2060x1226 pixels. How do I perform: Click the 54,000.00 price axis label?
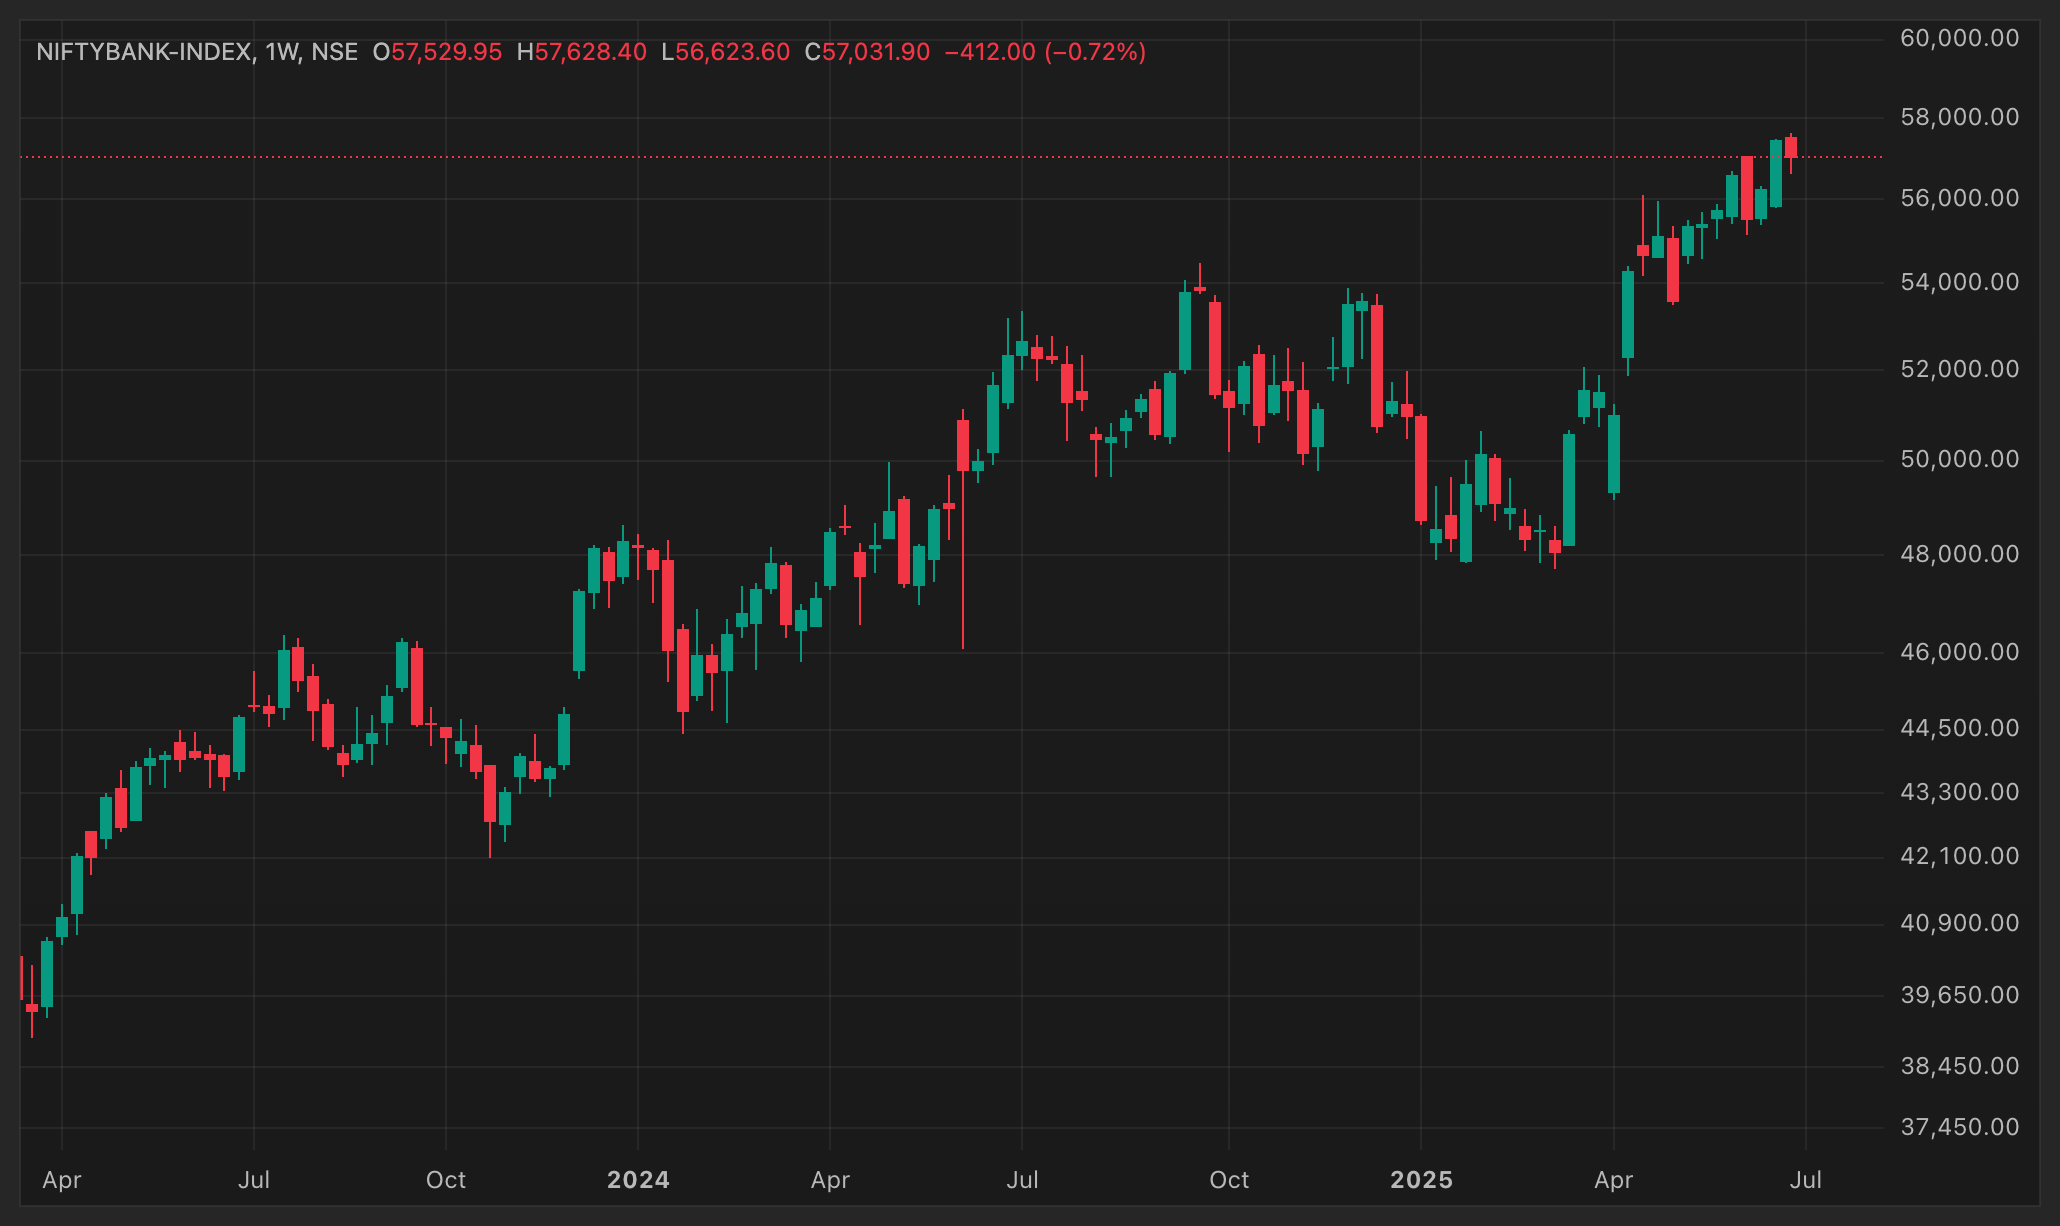(1959, 282)
